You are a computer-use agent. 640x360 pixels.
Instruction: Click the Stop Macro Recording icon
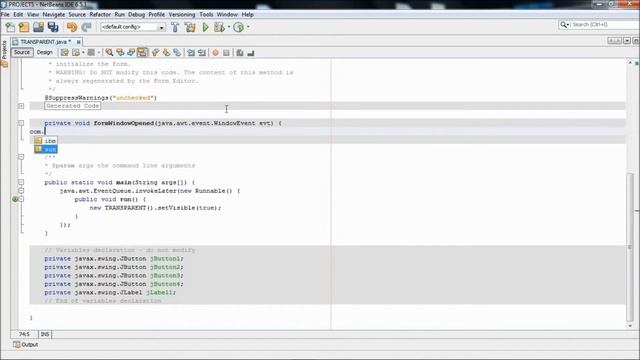226,53
